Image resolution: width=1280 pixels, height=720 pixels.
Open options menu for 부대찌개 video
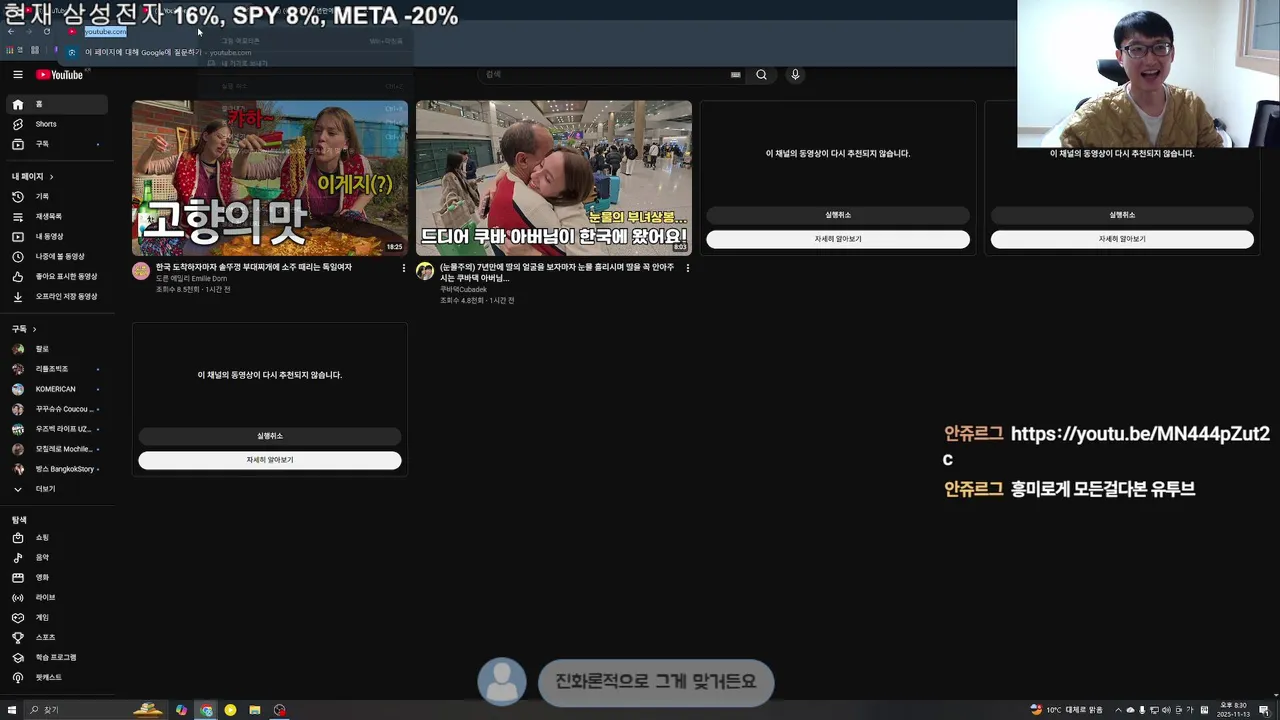coord(404,268)
